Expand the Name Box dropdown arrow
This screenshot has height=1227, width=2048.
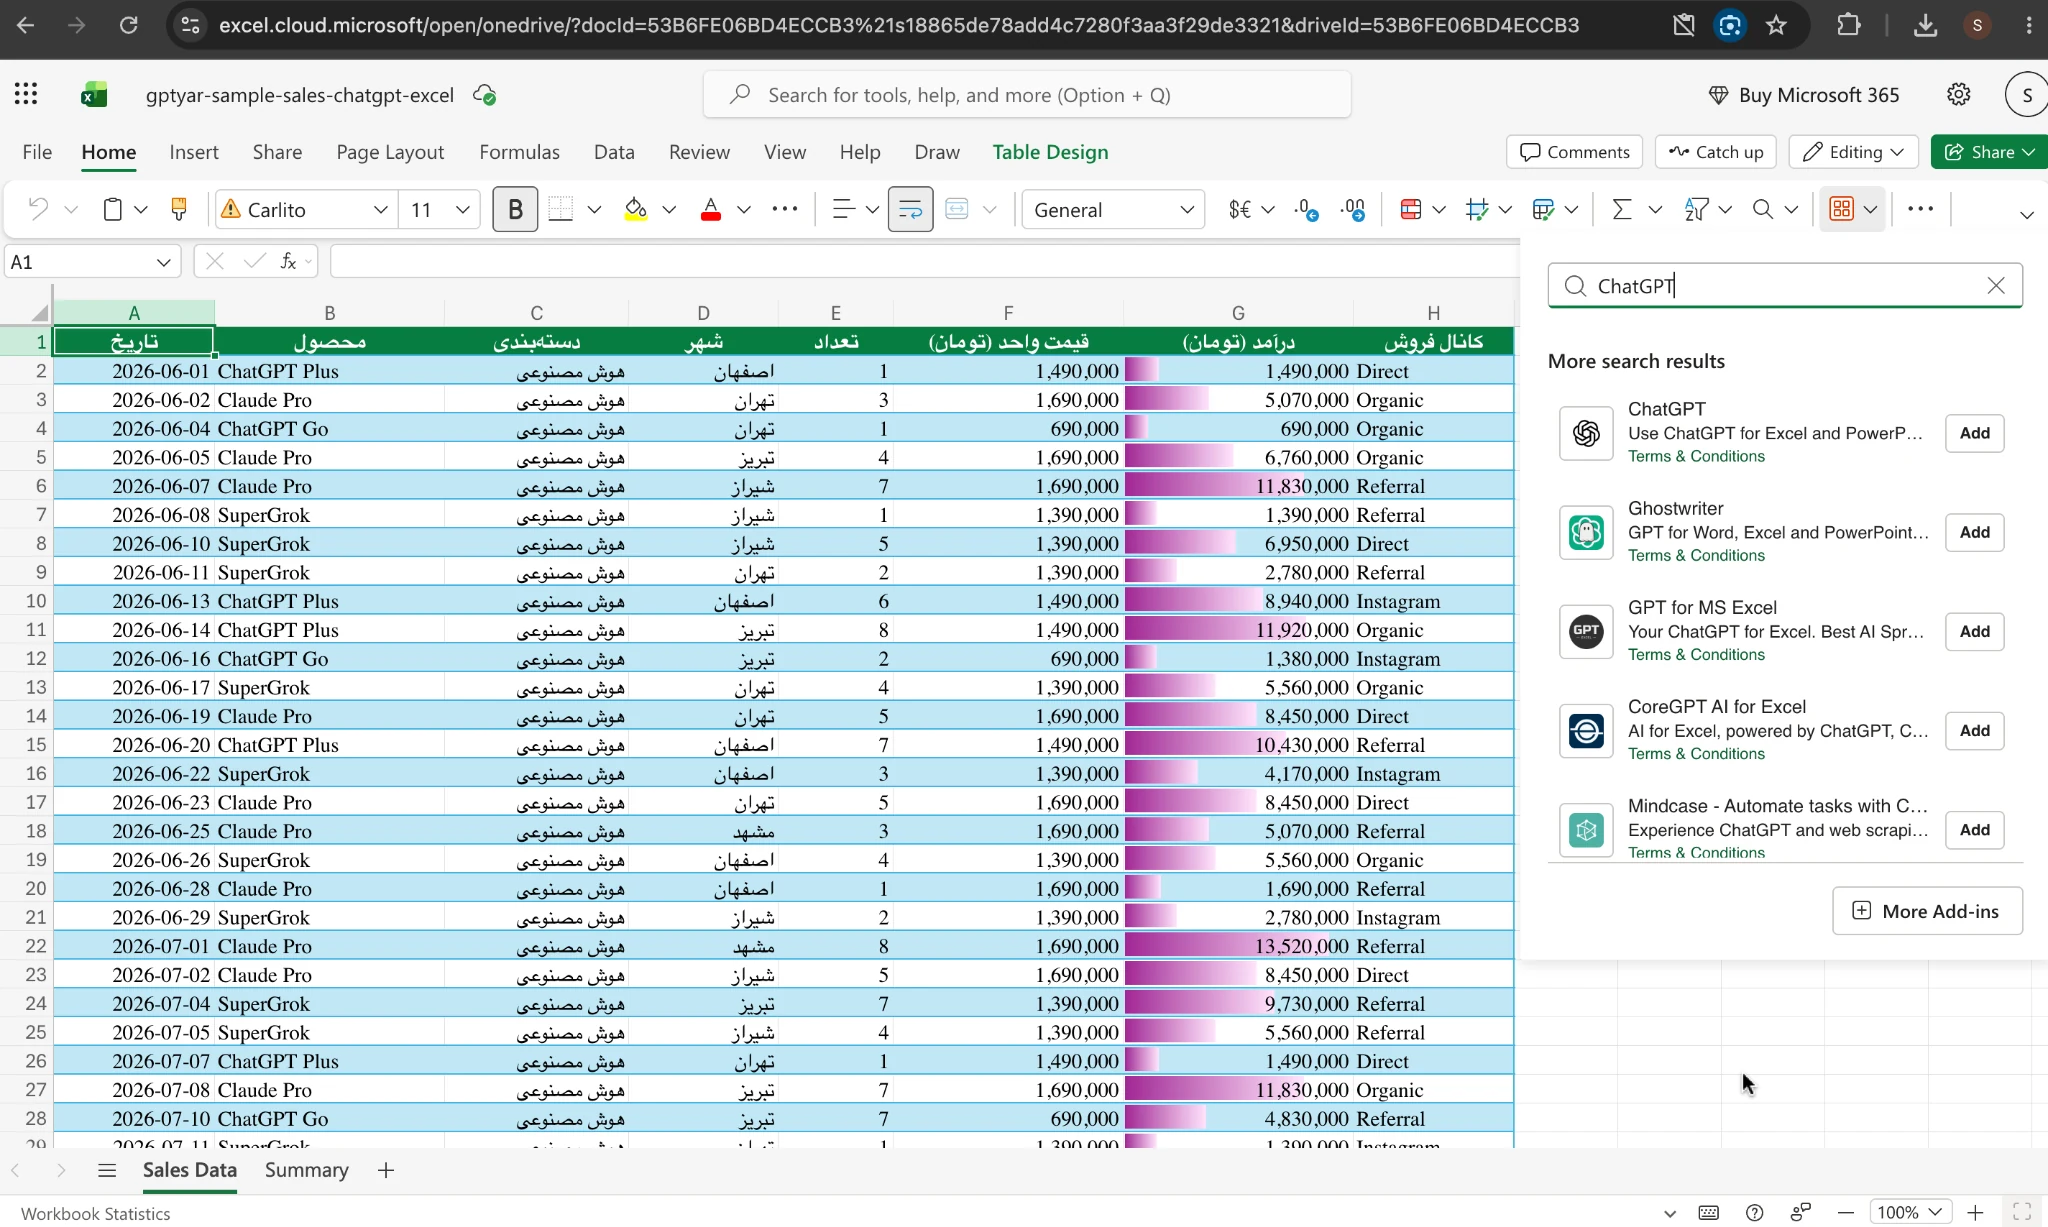(163, 262)
